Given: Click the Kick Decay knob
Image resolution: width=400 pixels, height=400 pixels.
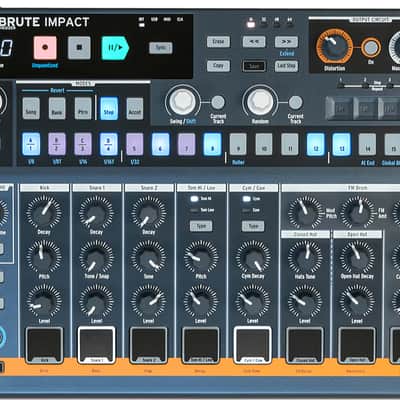Looking at the screenshot, I should coord(44,212).
